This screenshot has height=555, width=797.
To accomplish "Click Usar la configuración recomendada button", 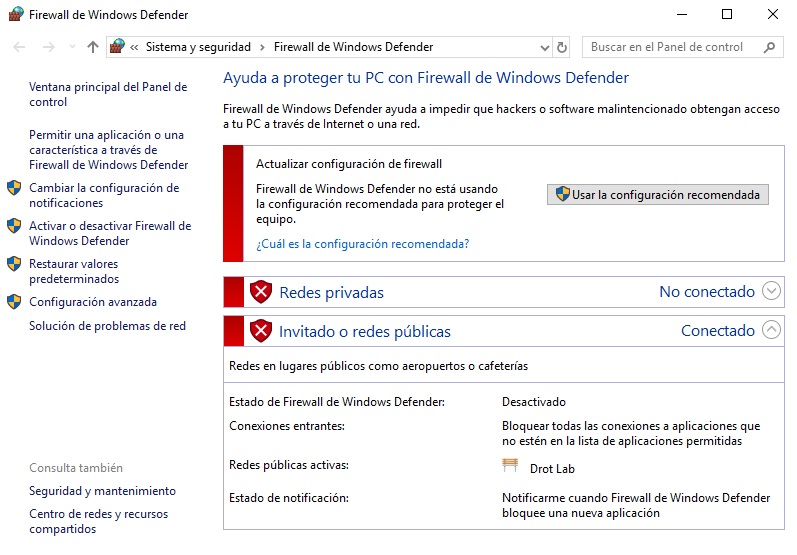I will (658, 195).
